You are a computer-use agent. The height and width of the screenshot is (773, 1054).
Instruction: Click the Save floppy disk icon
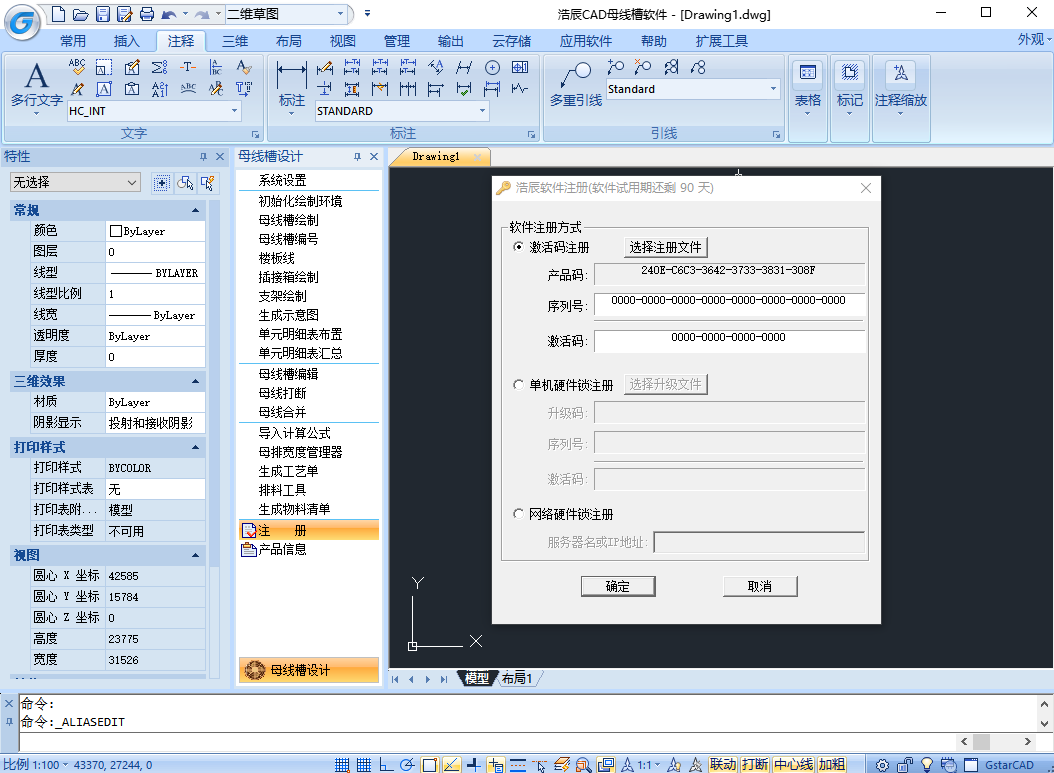(103, 14)
